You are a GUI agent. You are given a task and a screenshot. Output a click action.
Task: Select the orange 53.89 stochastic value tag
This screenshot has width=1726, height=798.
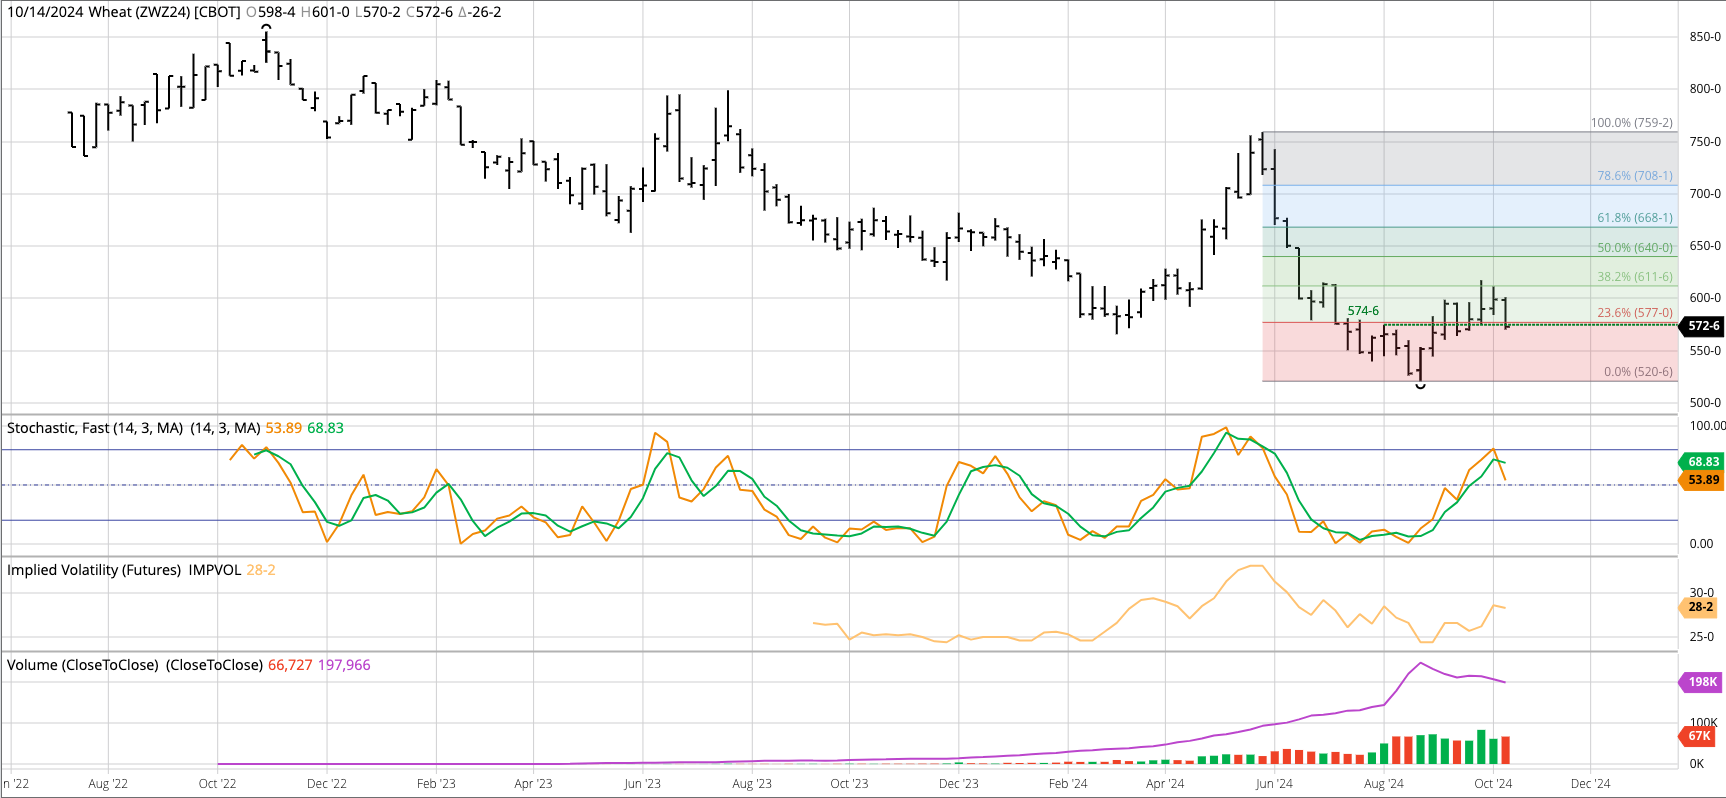(1703, 480)
